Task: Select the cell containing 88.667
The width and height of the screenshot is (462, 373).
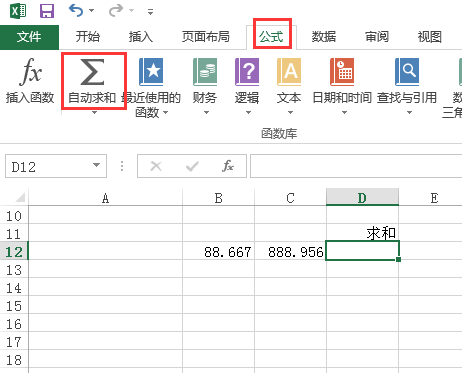Action: (218, 252)
